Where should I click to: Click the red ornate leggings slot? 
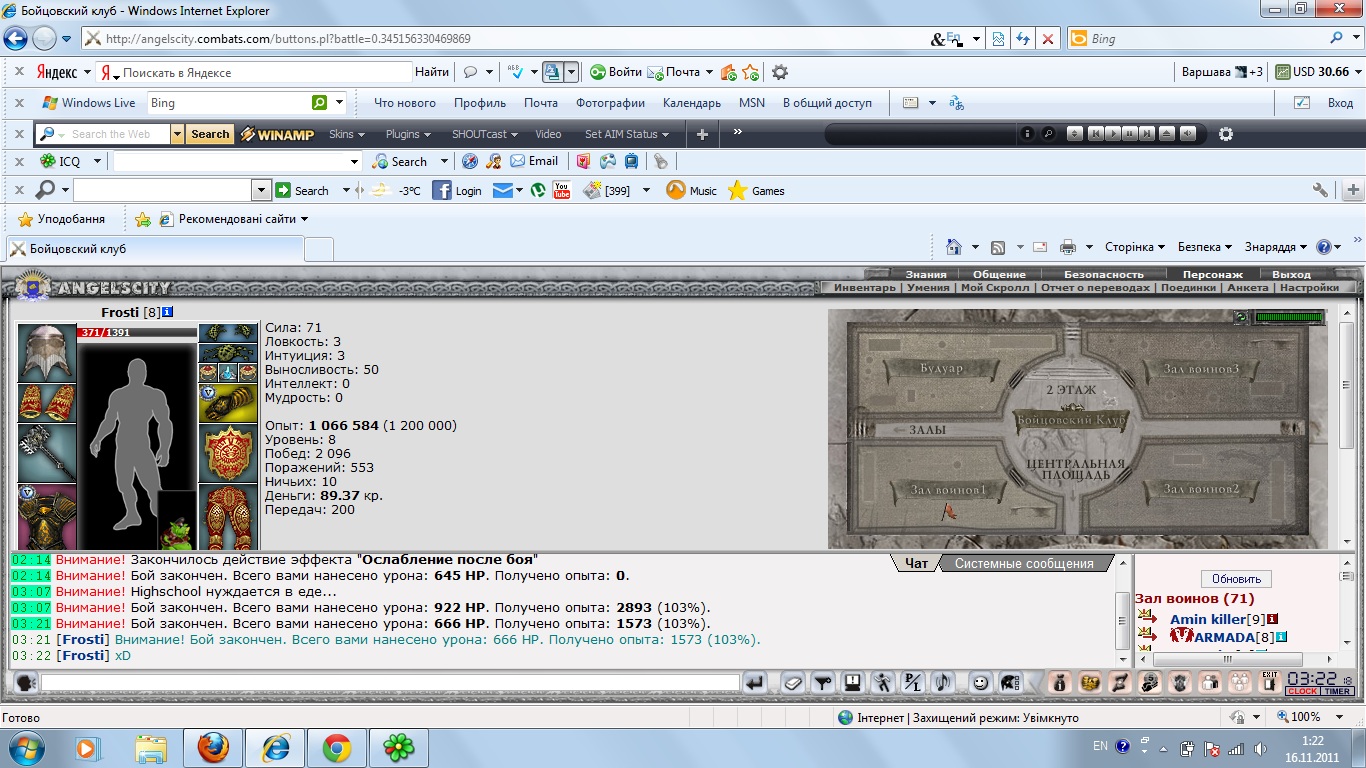(x=228, y=517)
